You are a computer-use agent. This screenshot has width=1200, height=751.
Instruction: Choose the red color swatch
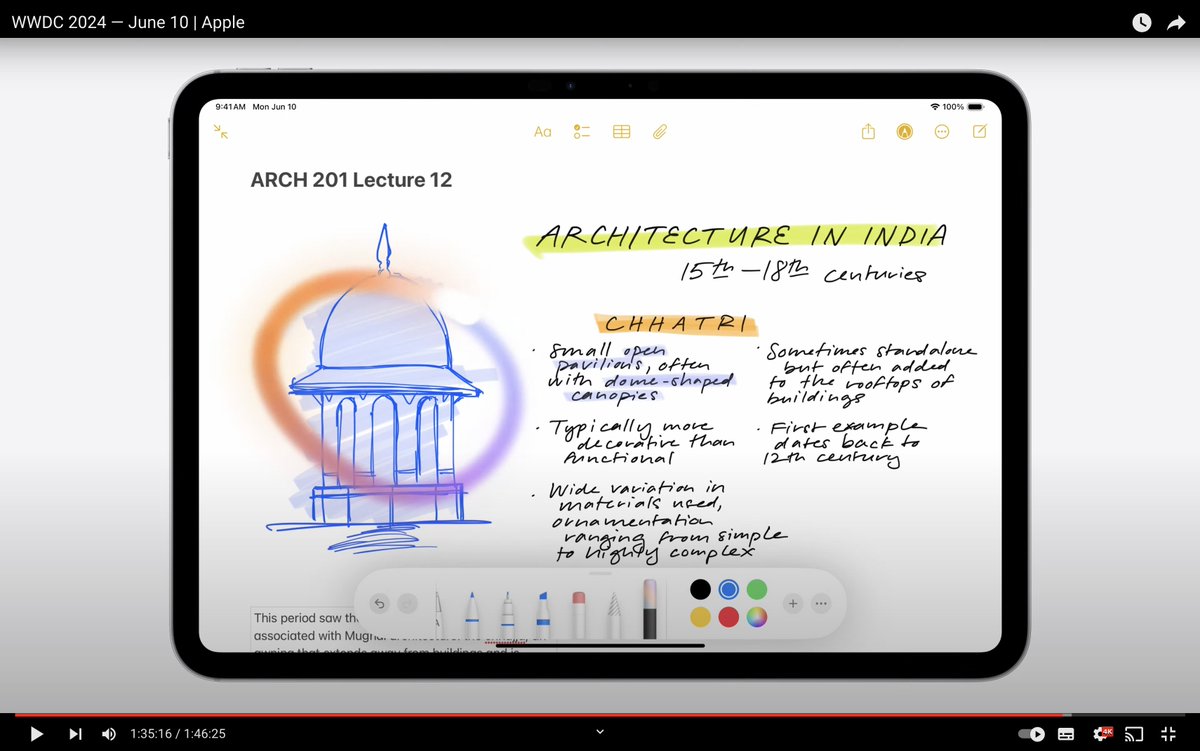729,617
